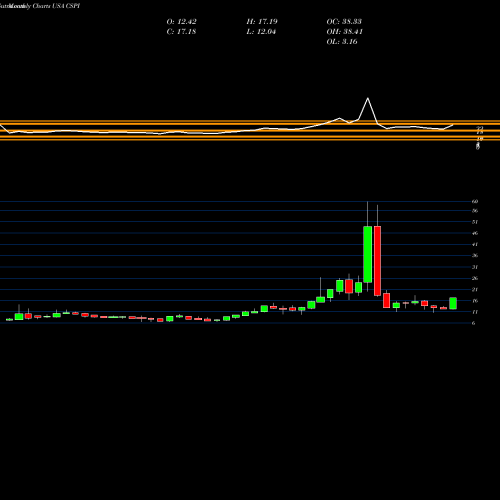Click the price axis label 6

(x=474, y=323)
